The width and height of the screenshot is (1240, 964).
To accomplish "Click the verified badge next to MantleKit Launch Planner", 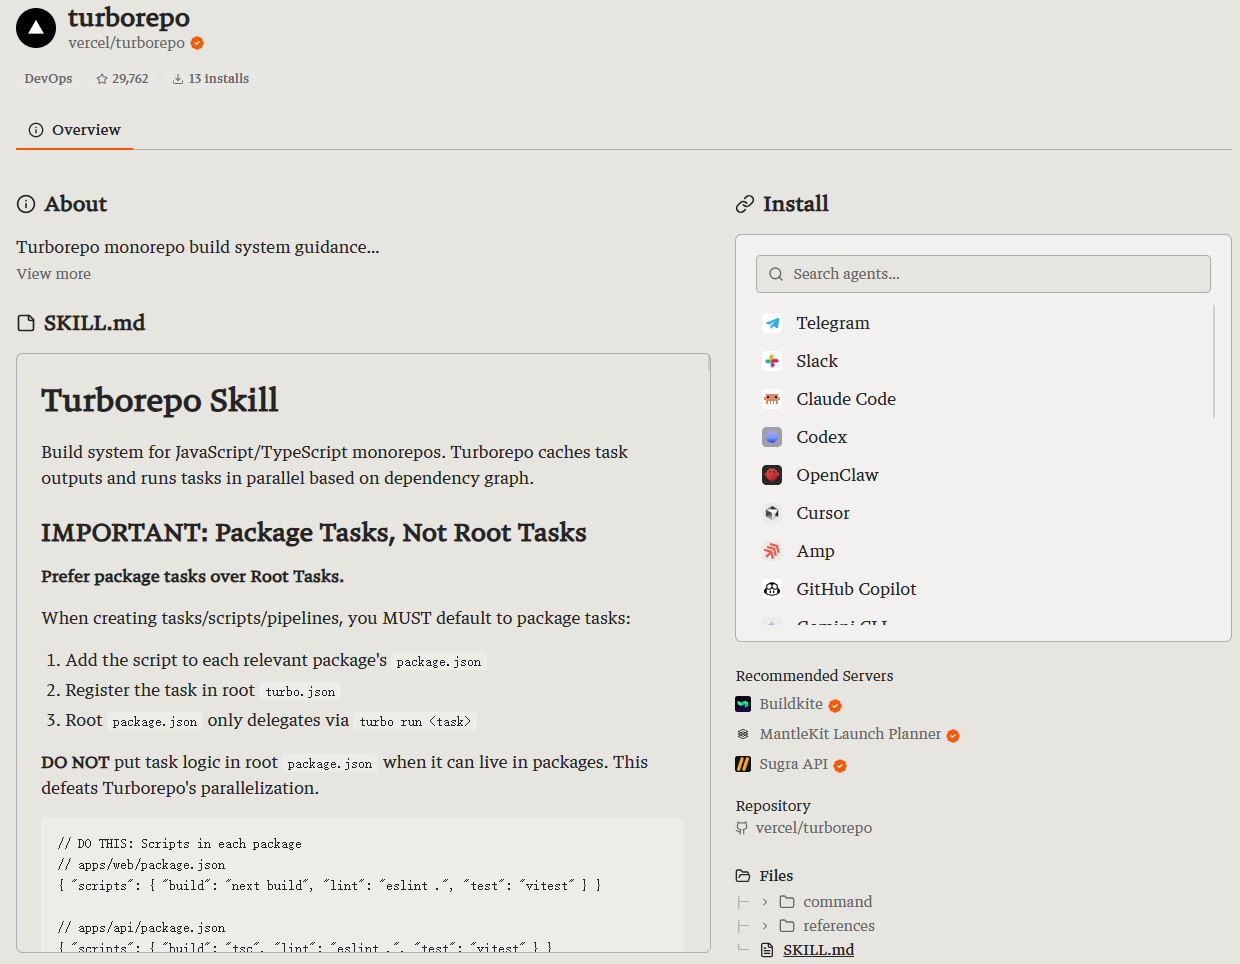I will click(x=953, y=735).
